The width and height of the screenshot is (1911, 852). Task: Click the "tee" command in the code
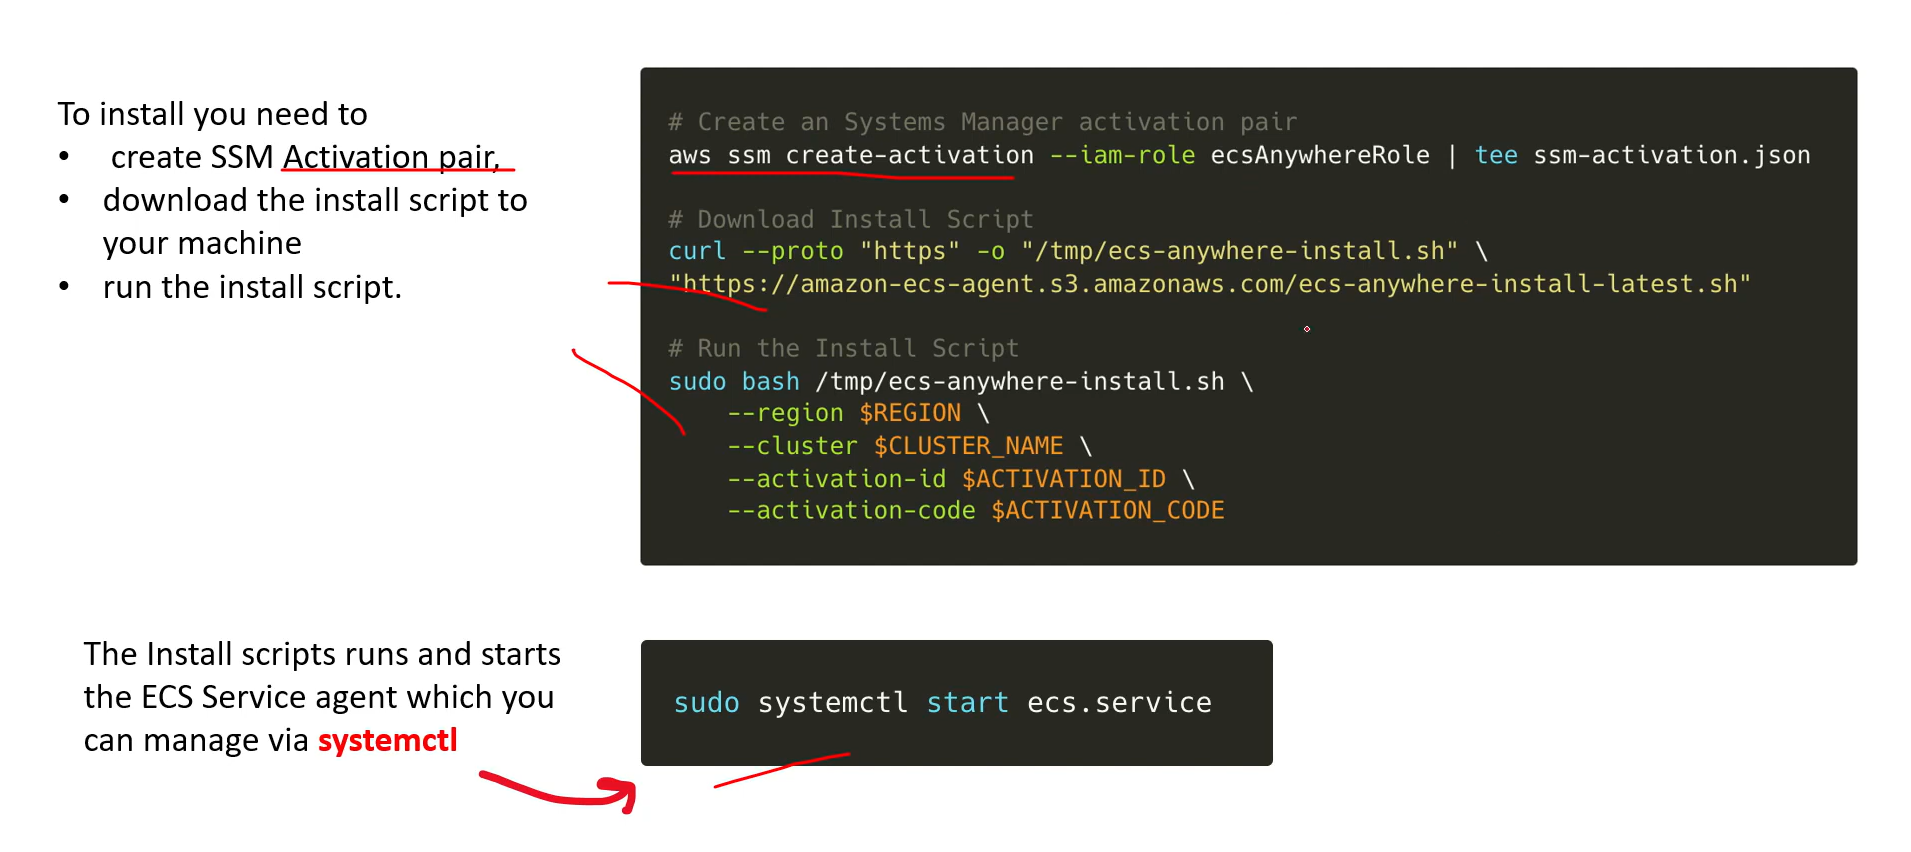(1496, 155)
